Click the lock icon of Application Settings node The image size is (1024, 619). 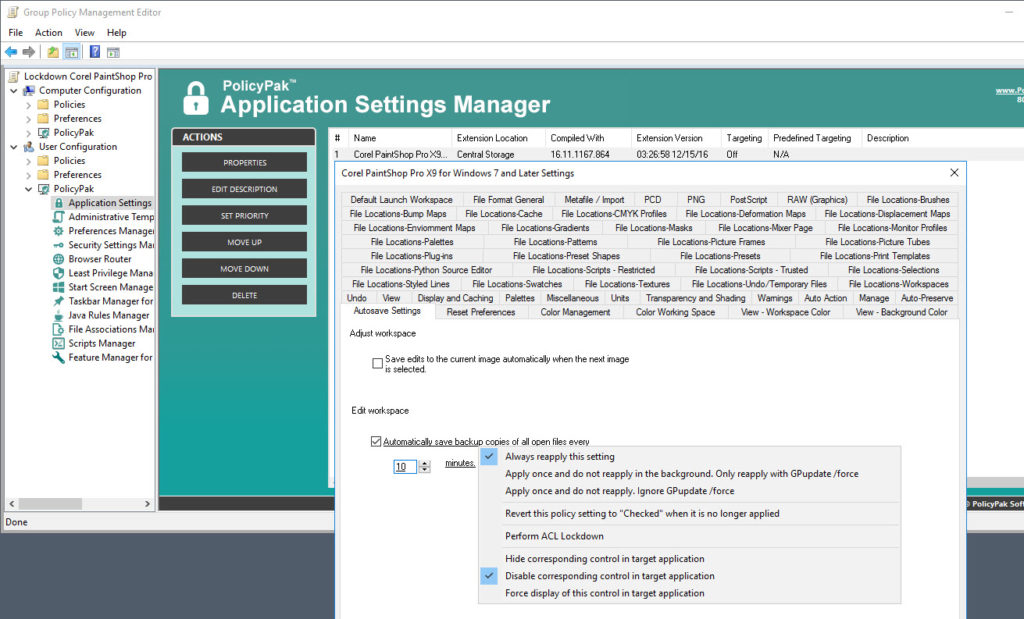point(59,203)
